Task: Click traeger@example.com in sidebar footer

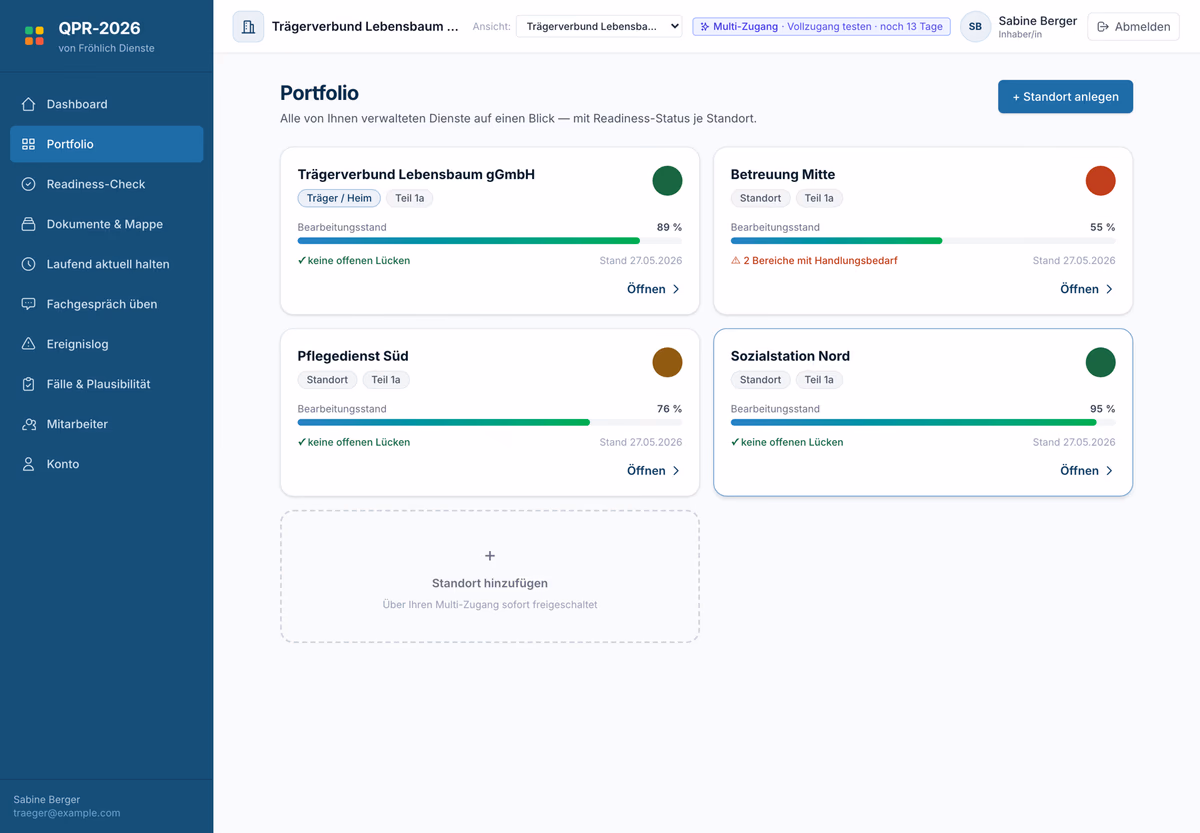Action: coord(67,813)
